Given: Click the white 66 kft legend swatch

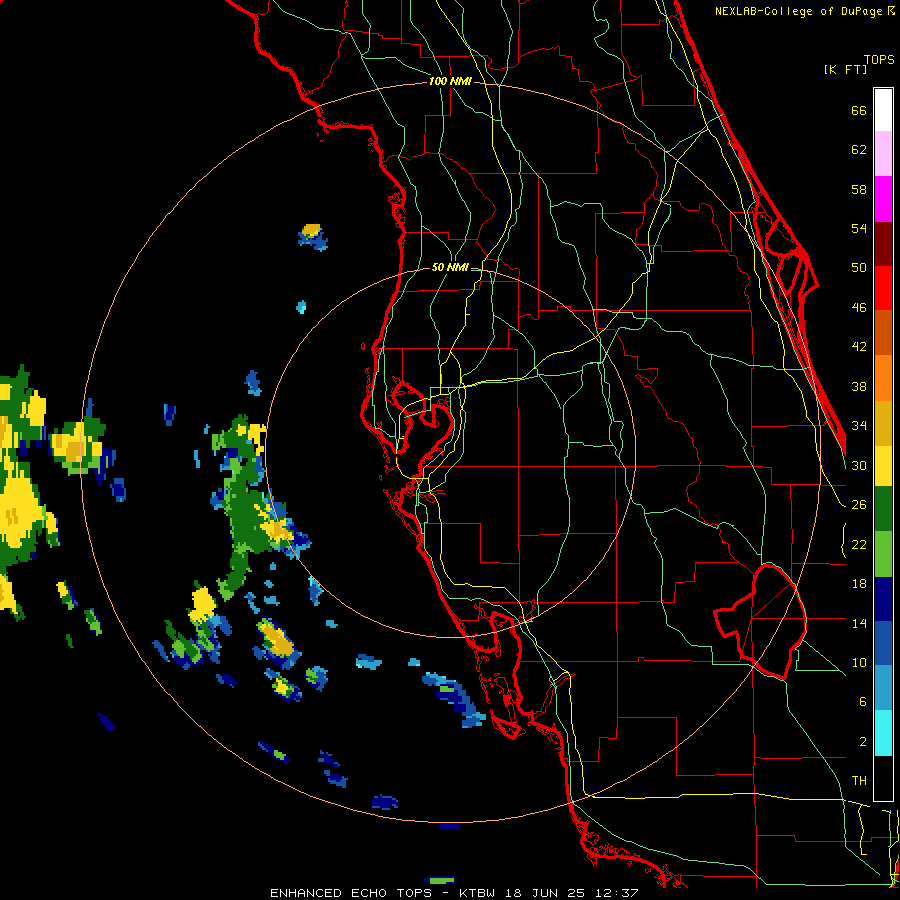Looking at the screenshot, I should point(883,110).
